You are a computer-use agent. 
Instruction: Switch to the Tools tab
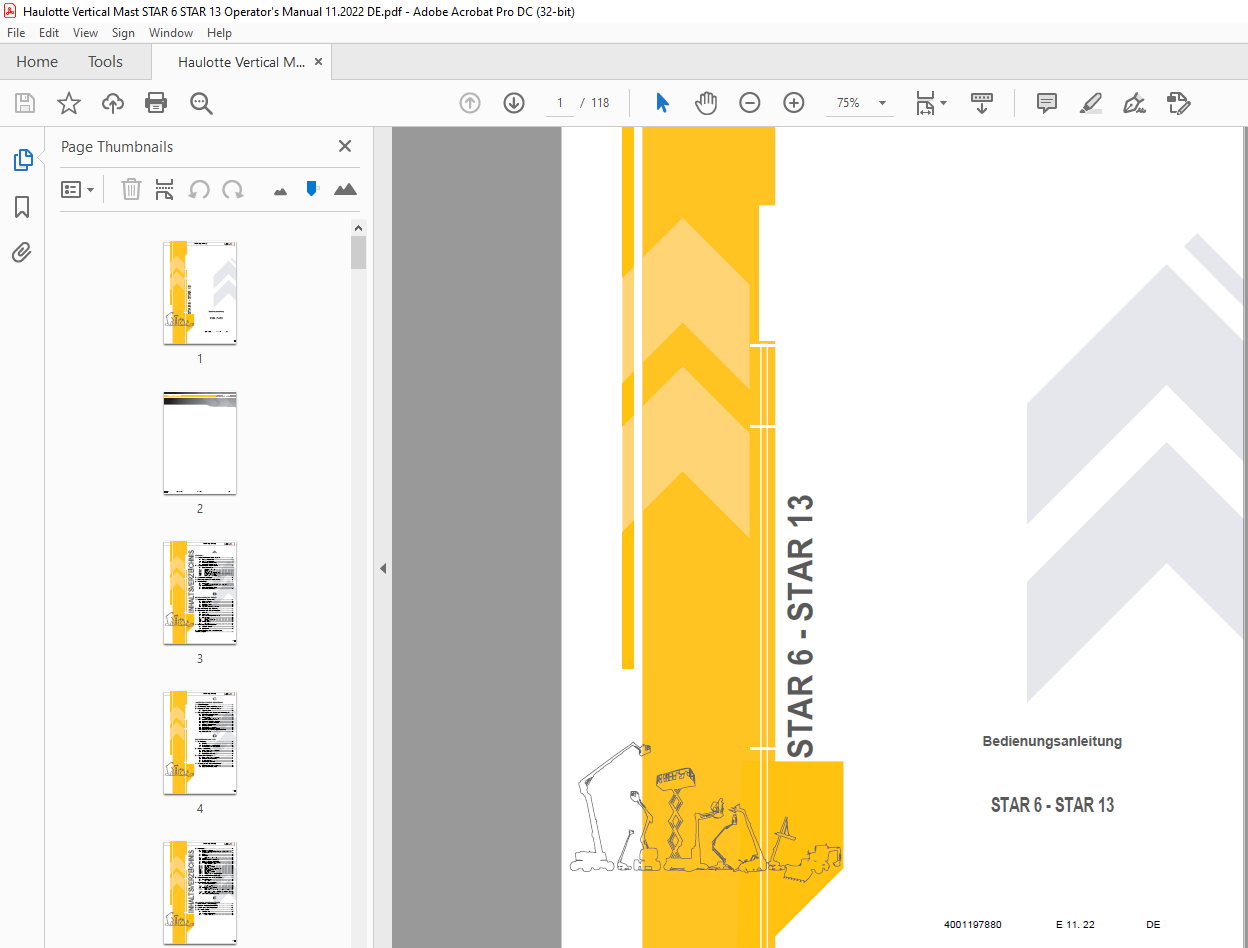[x=105, y=62]
